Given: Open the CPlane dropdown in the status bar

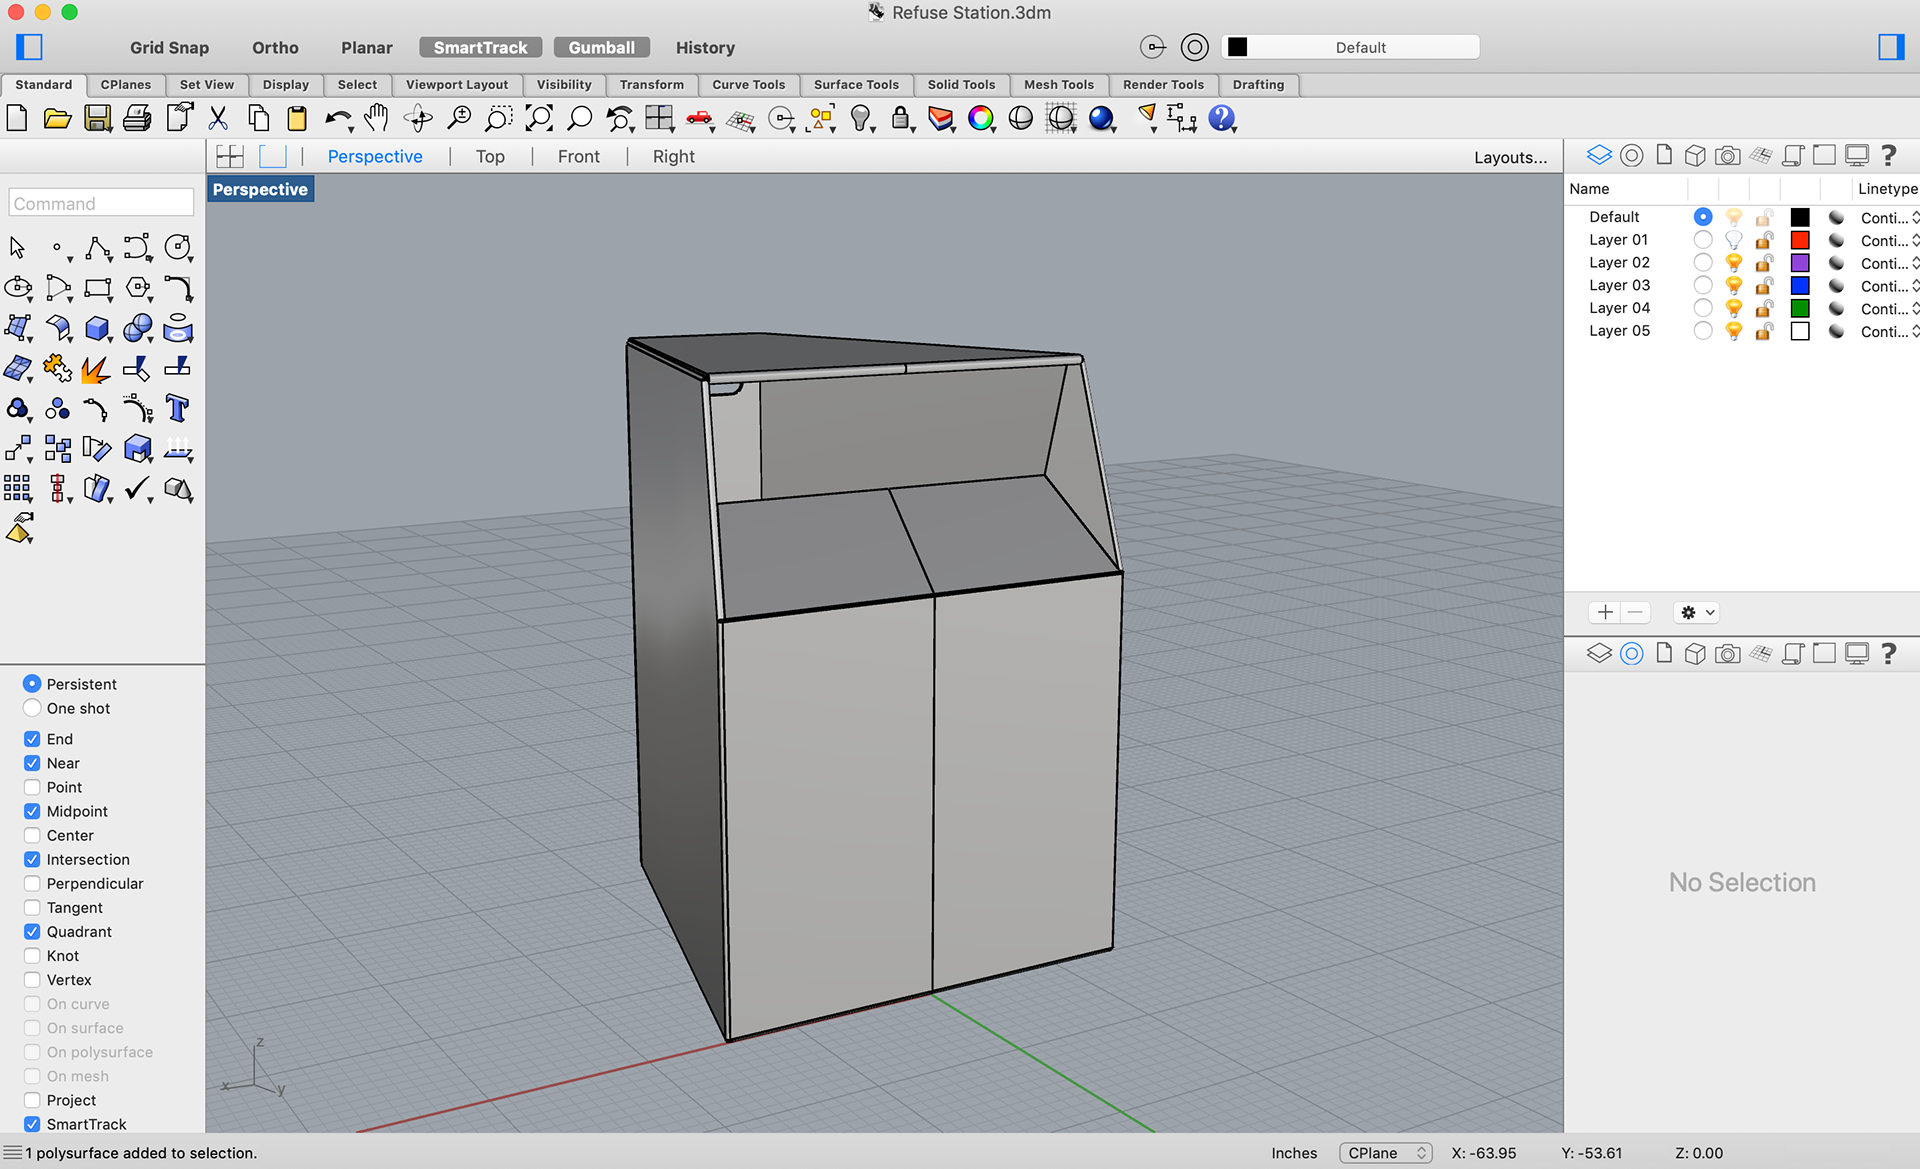Looking at the screenshot, I should click(x=1386, y=1153).
